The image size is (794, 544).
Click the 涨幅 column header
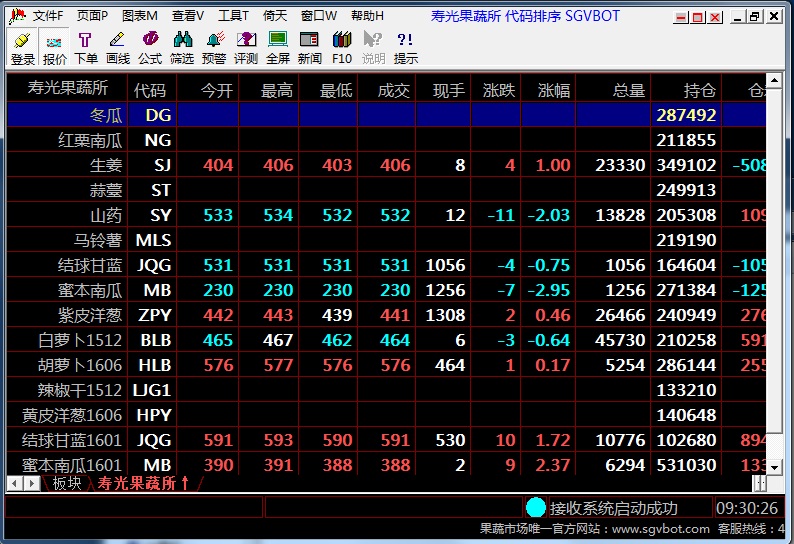tap(553, 90)
